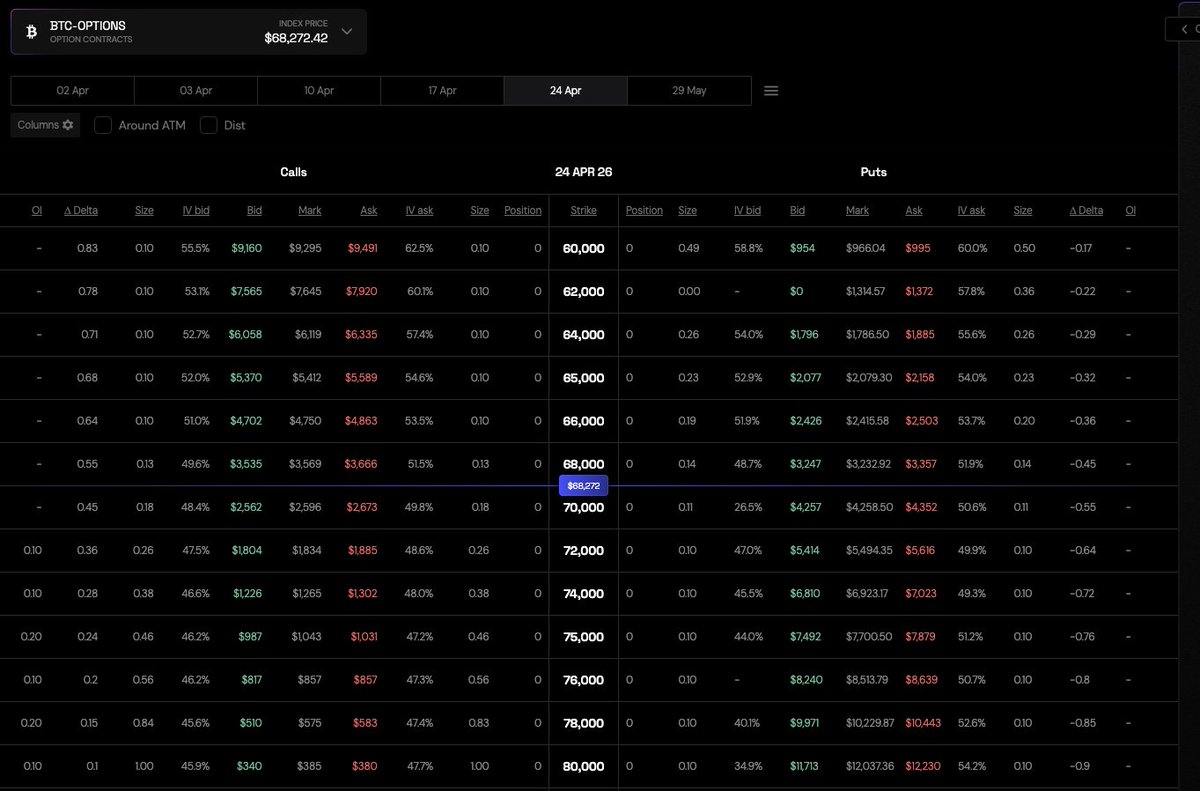This screenshot has width=1200, height=791.
Task: Select the 24 Apr expiry tab
Action: click(566, 90)
